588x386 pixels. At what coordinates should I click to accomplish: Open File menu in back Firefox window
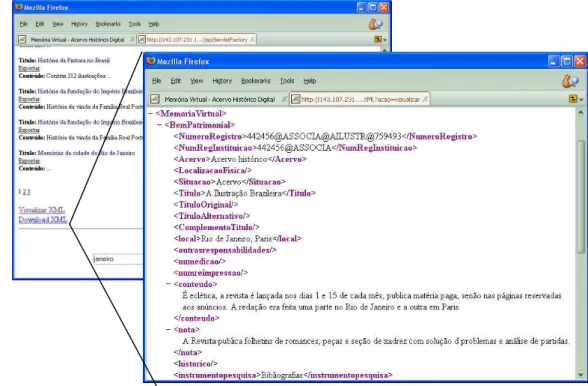tap(24, 24)
